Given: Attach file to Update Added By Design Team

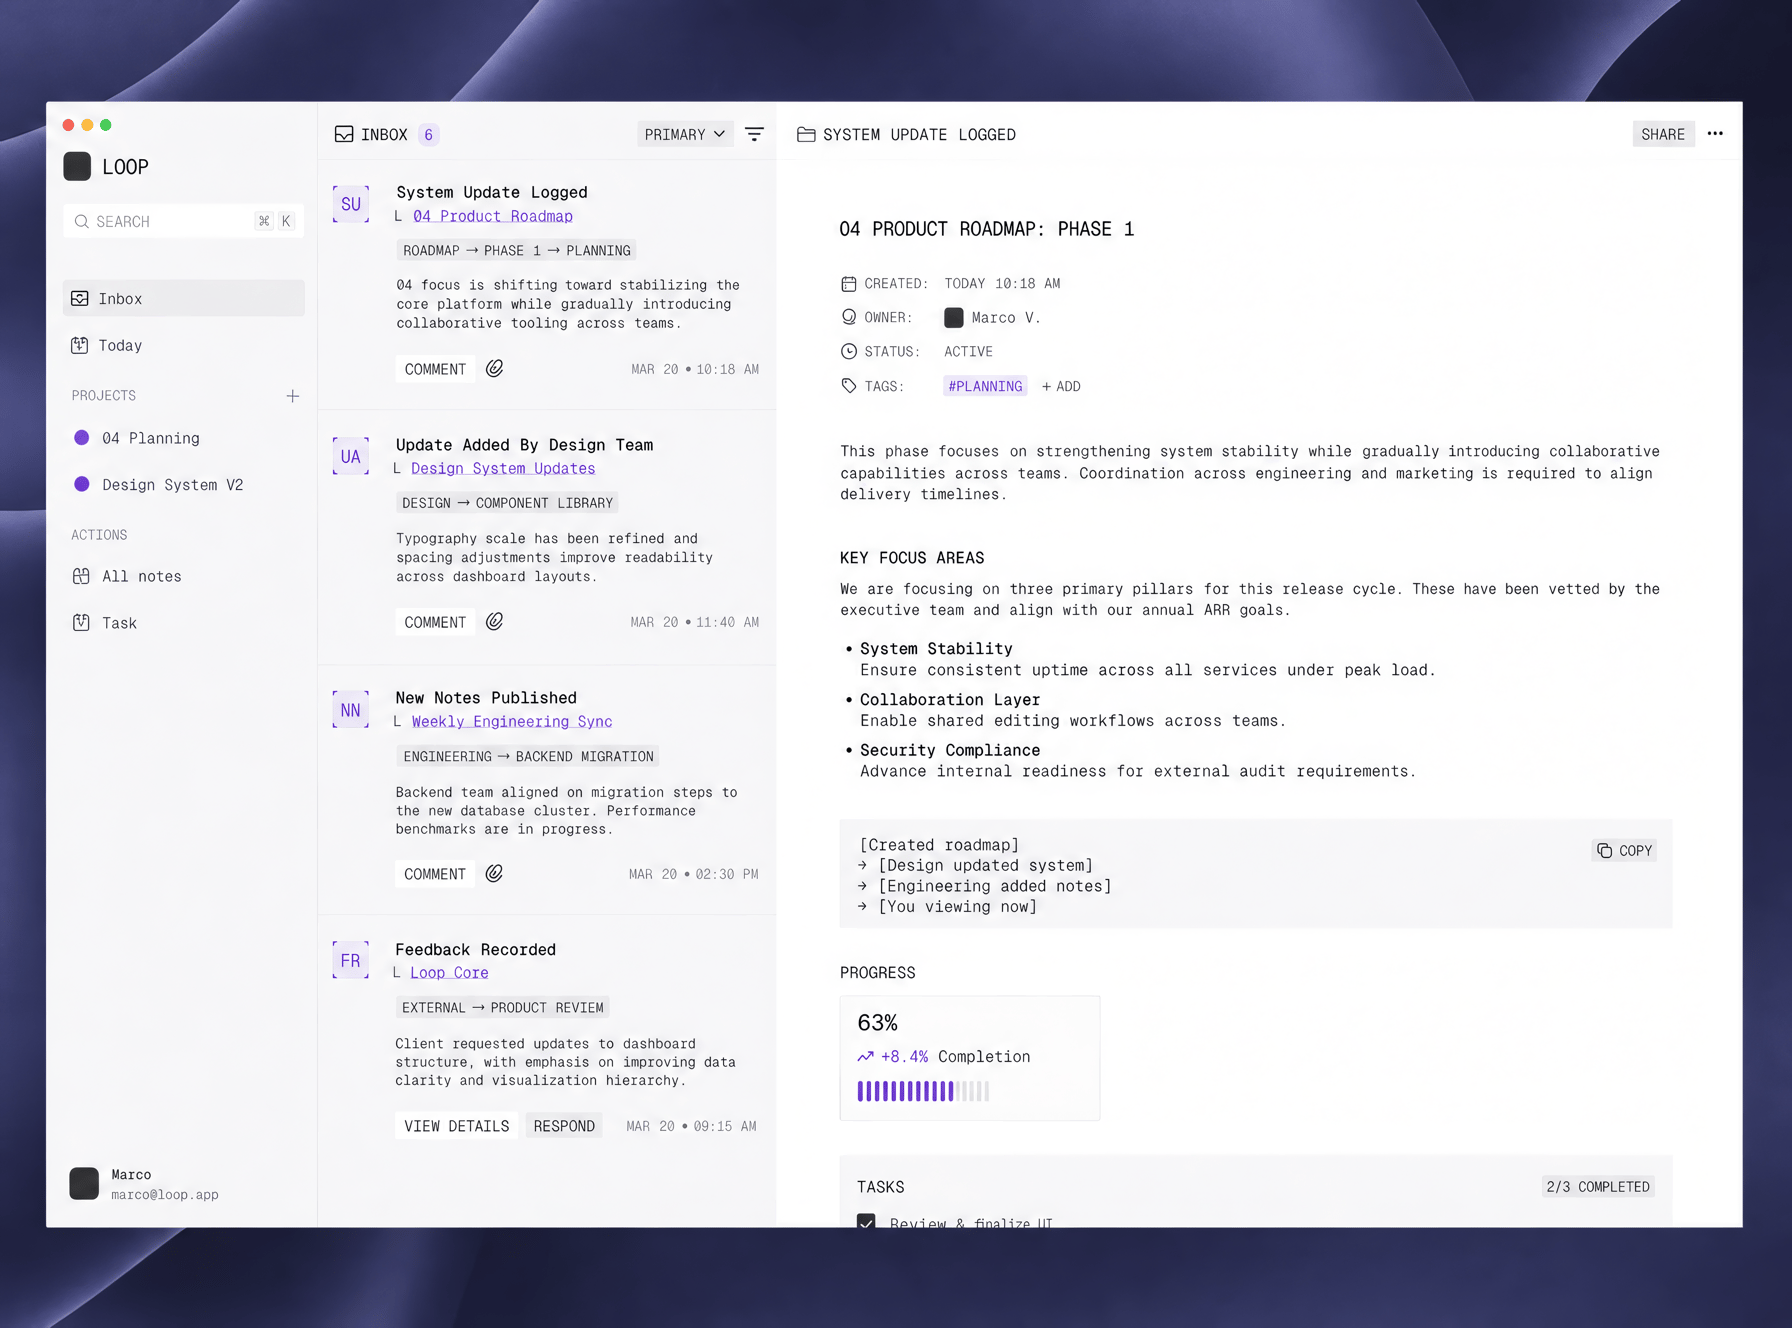Looking at the screenshot, I should click(x=494, y=622).
